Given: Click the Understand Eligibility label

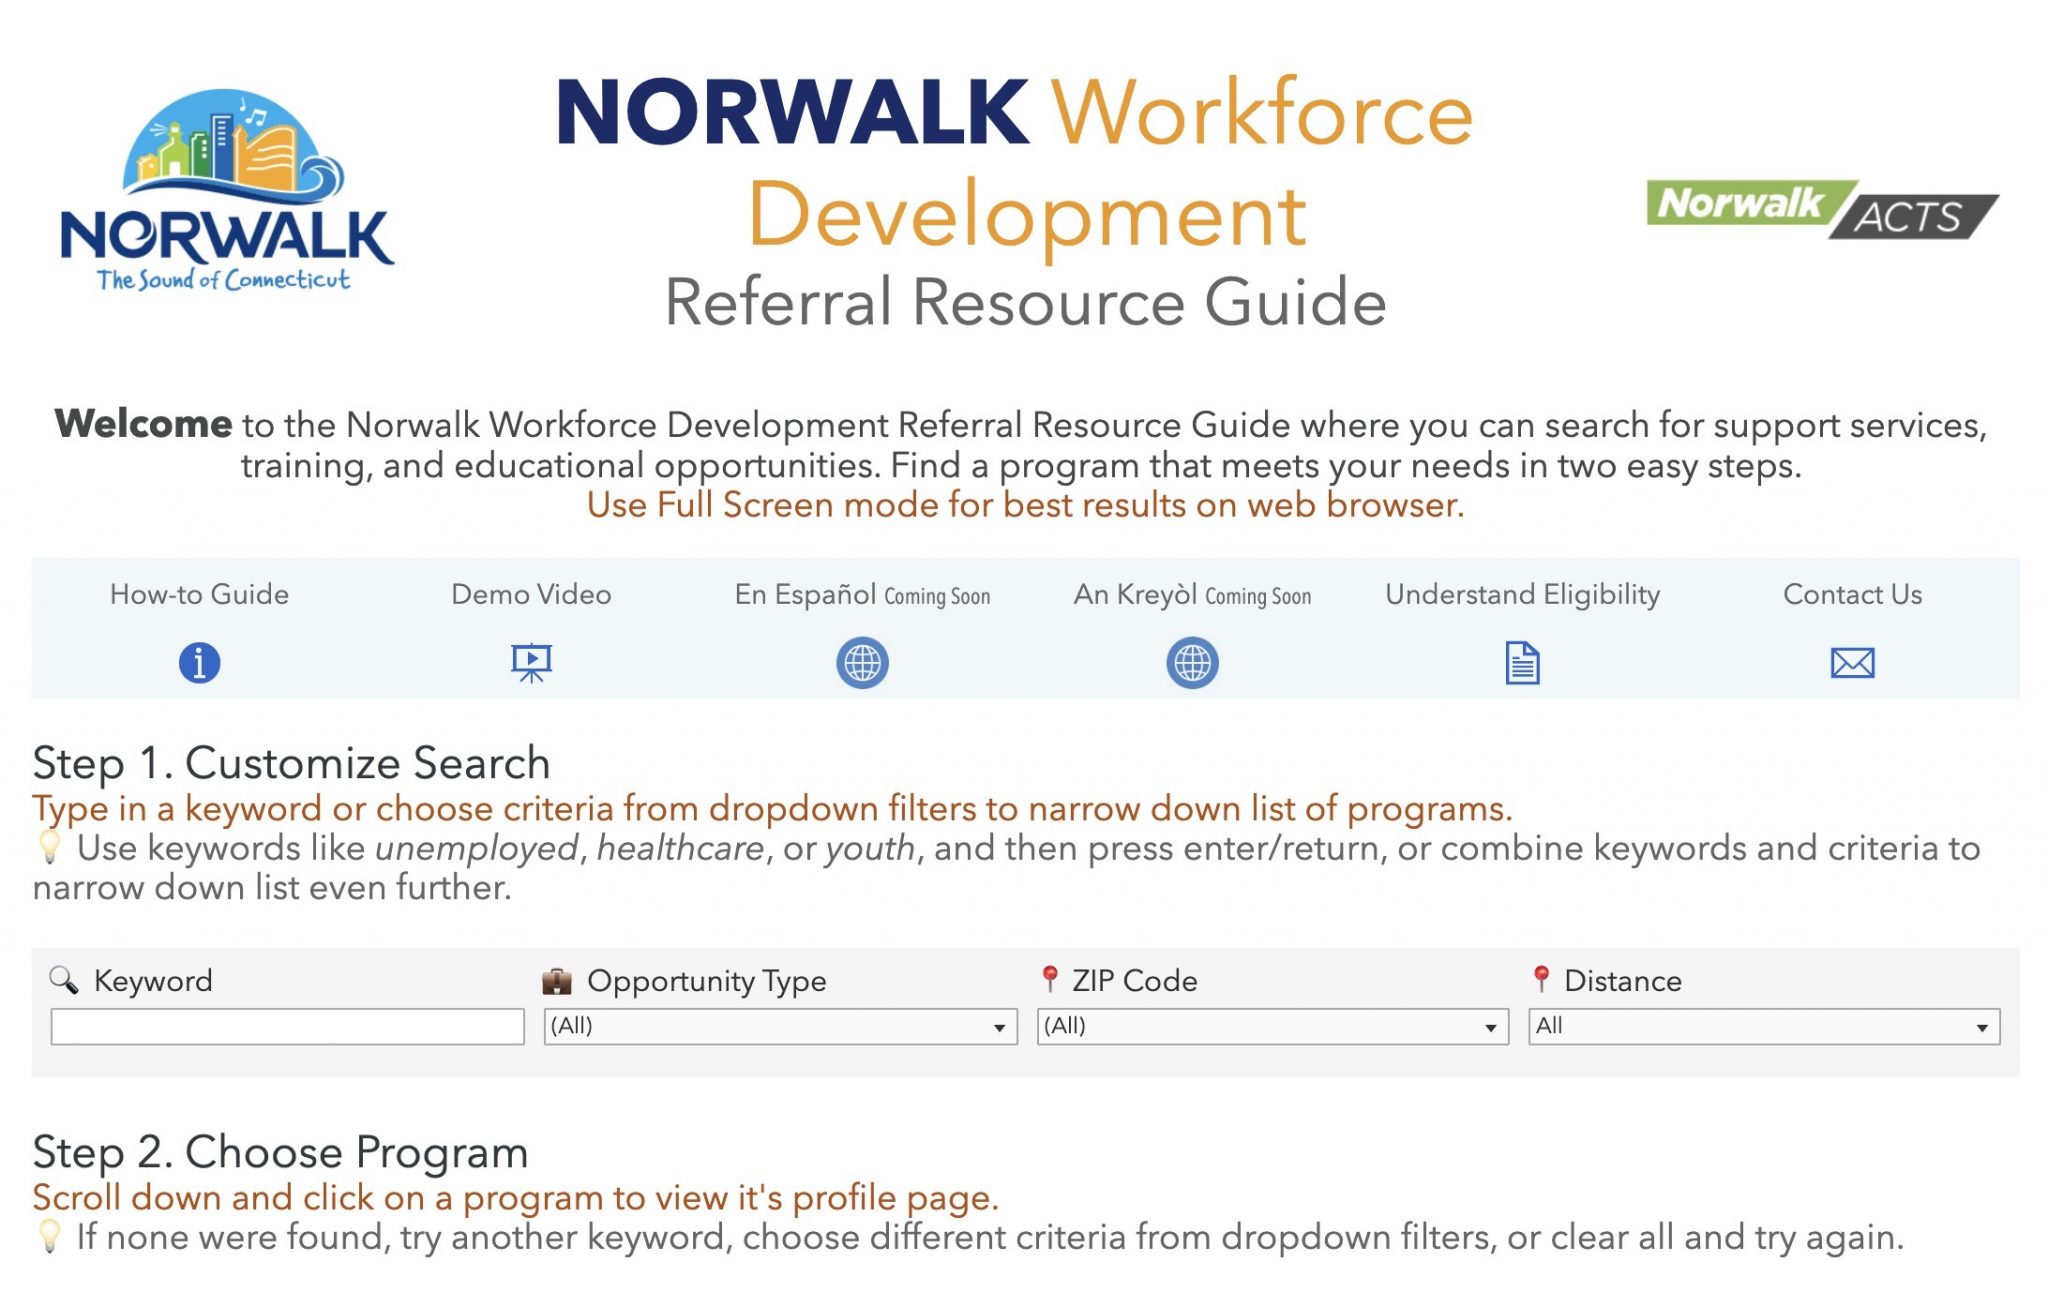Looking at the screenshot, I should [1521, 594].
